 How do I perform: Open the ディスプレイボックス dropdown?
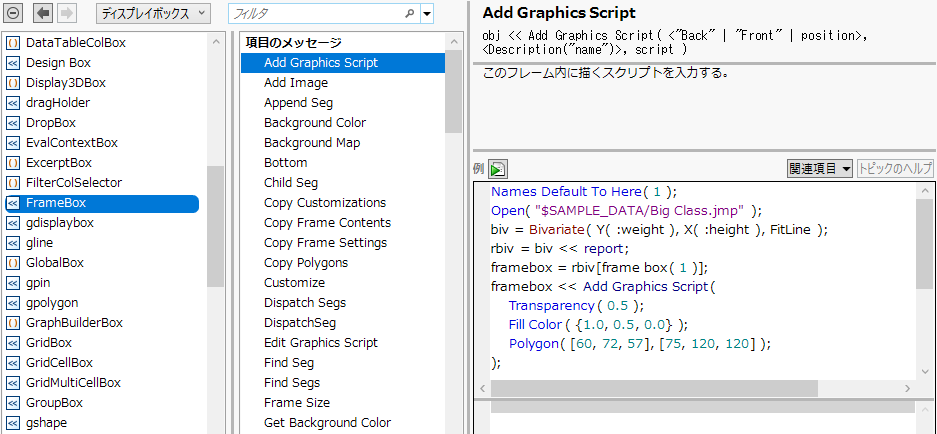pos(153,14)
